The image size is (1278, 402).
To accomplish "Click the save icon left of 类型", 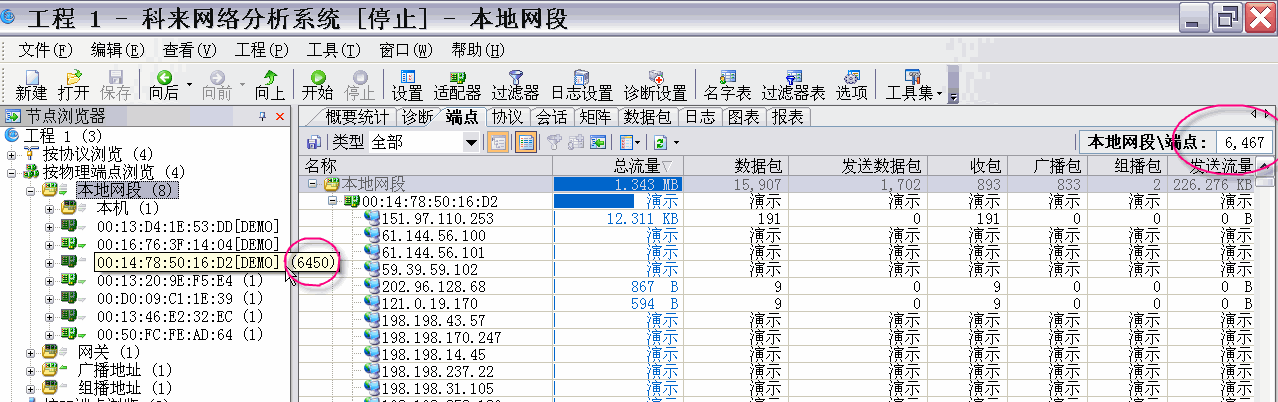I will (313, 142).
